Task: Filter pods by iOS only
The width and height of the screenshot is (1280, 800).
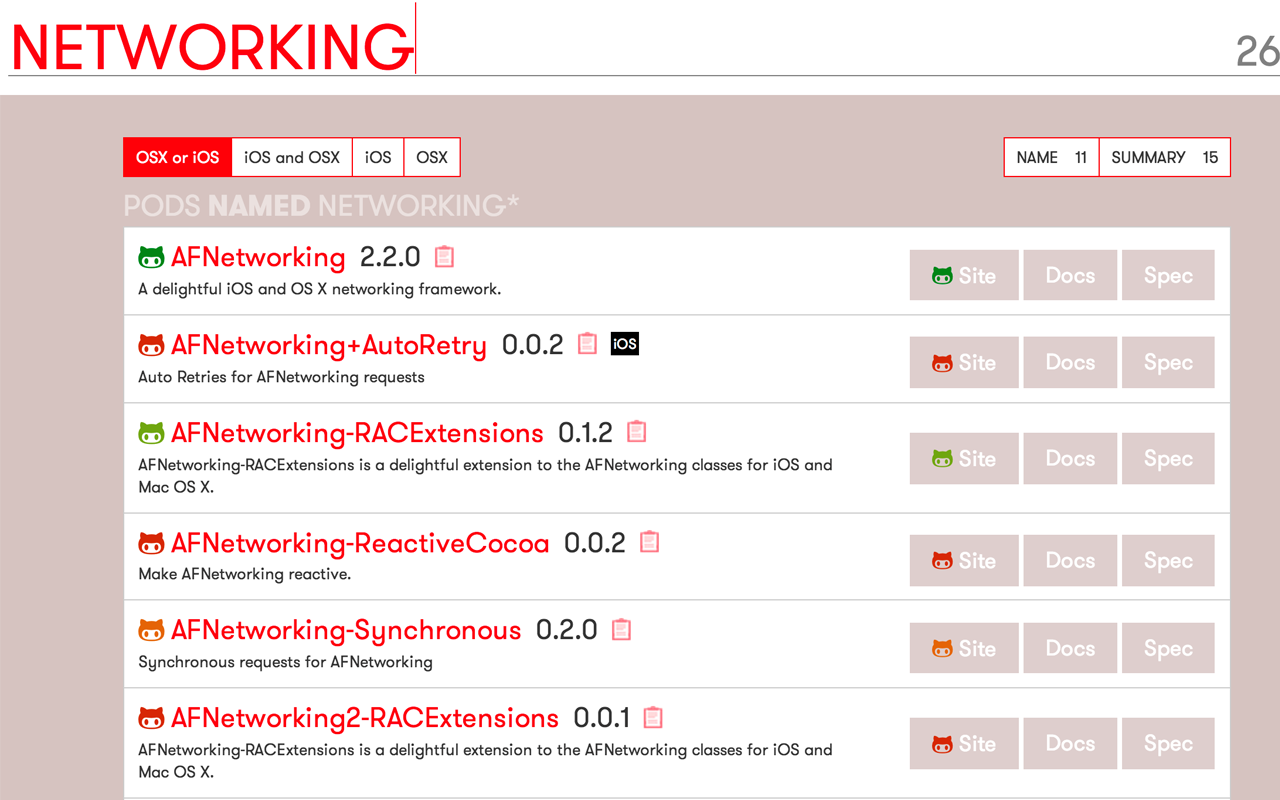Action: point(378,157)
